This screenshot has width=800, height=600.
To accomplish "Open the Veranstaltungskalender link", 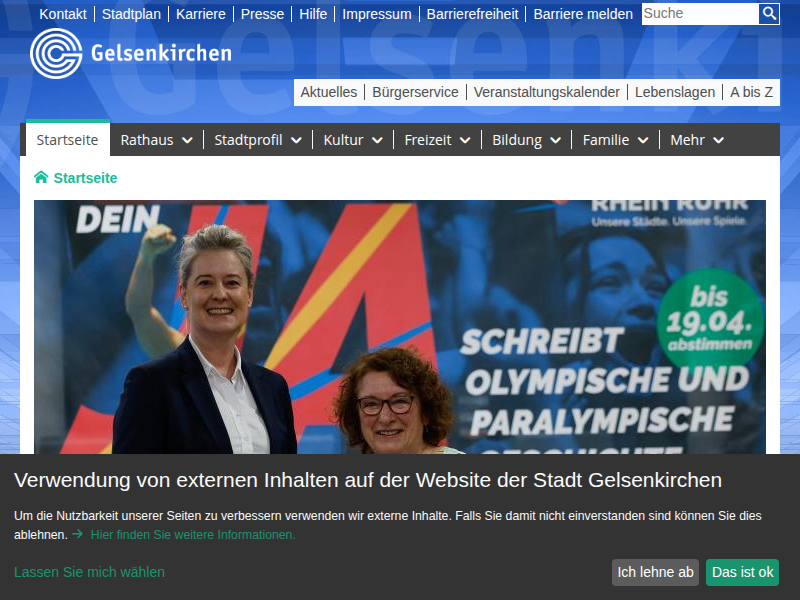I will click(546, 92).
